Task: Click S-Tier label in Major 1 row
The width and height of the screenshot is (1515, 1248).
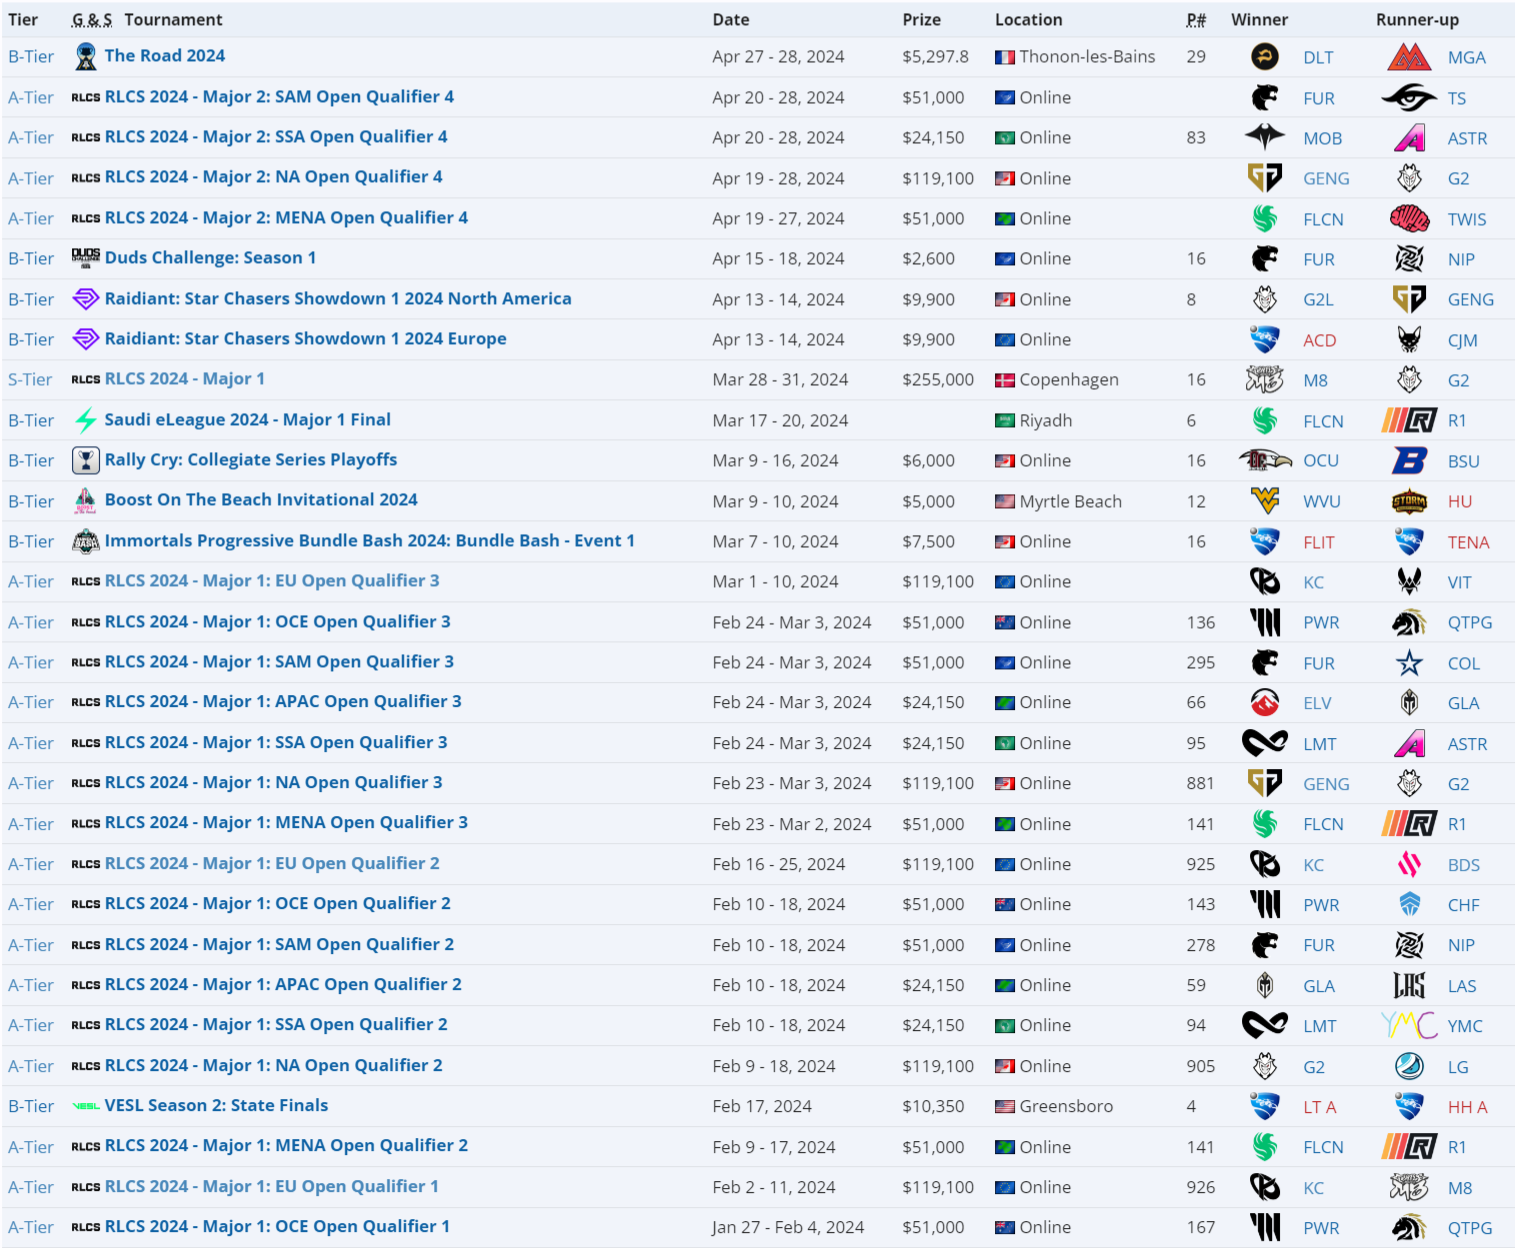Action: click(30, 380)
